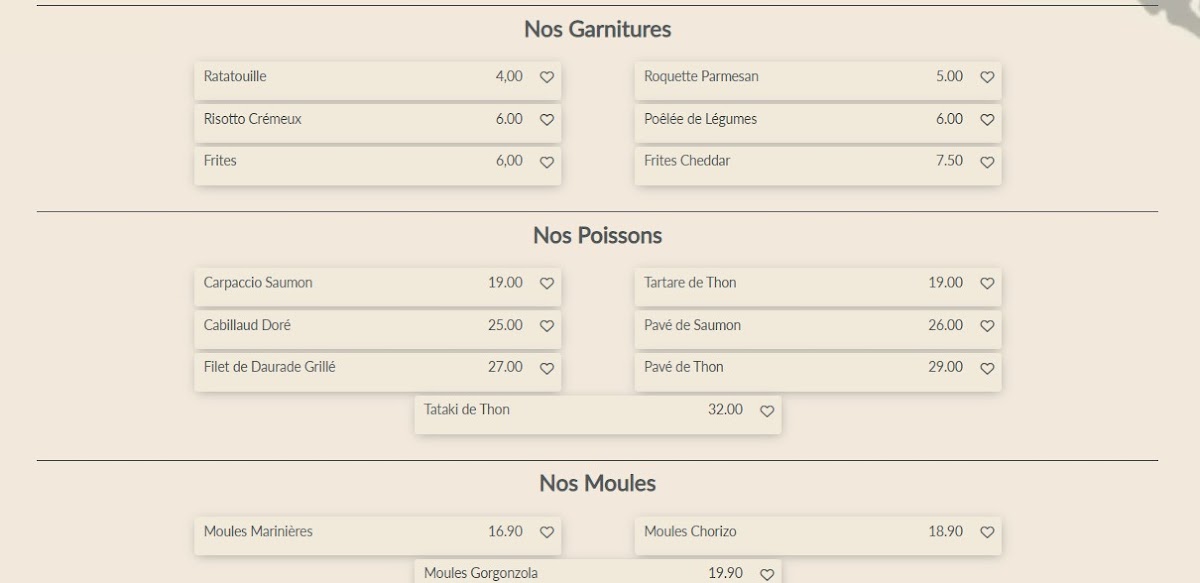Like Risotto Crémeux with heart icon
The width and height of the screenshot is (1200, 583).
547,119
